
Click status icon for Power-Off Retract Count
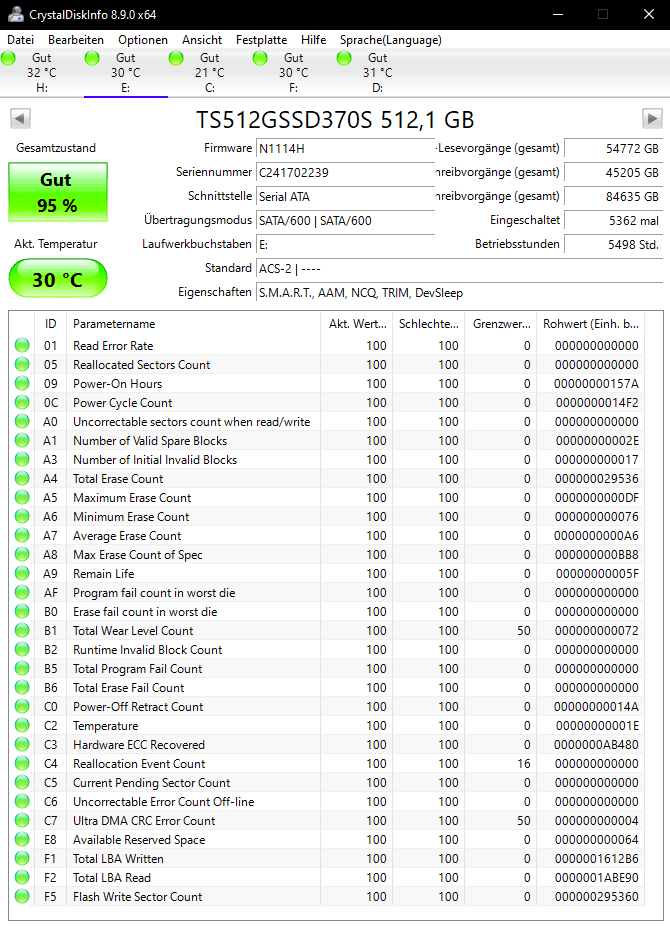coord(22,706)
